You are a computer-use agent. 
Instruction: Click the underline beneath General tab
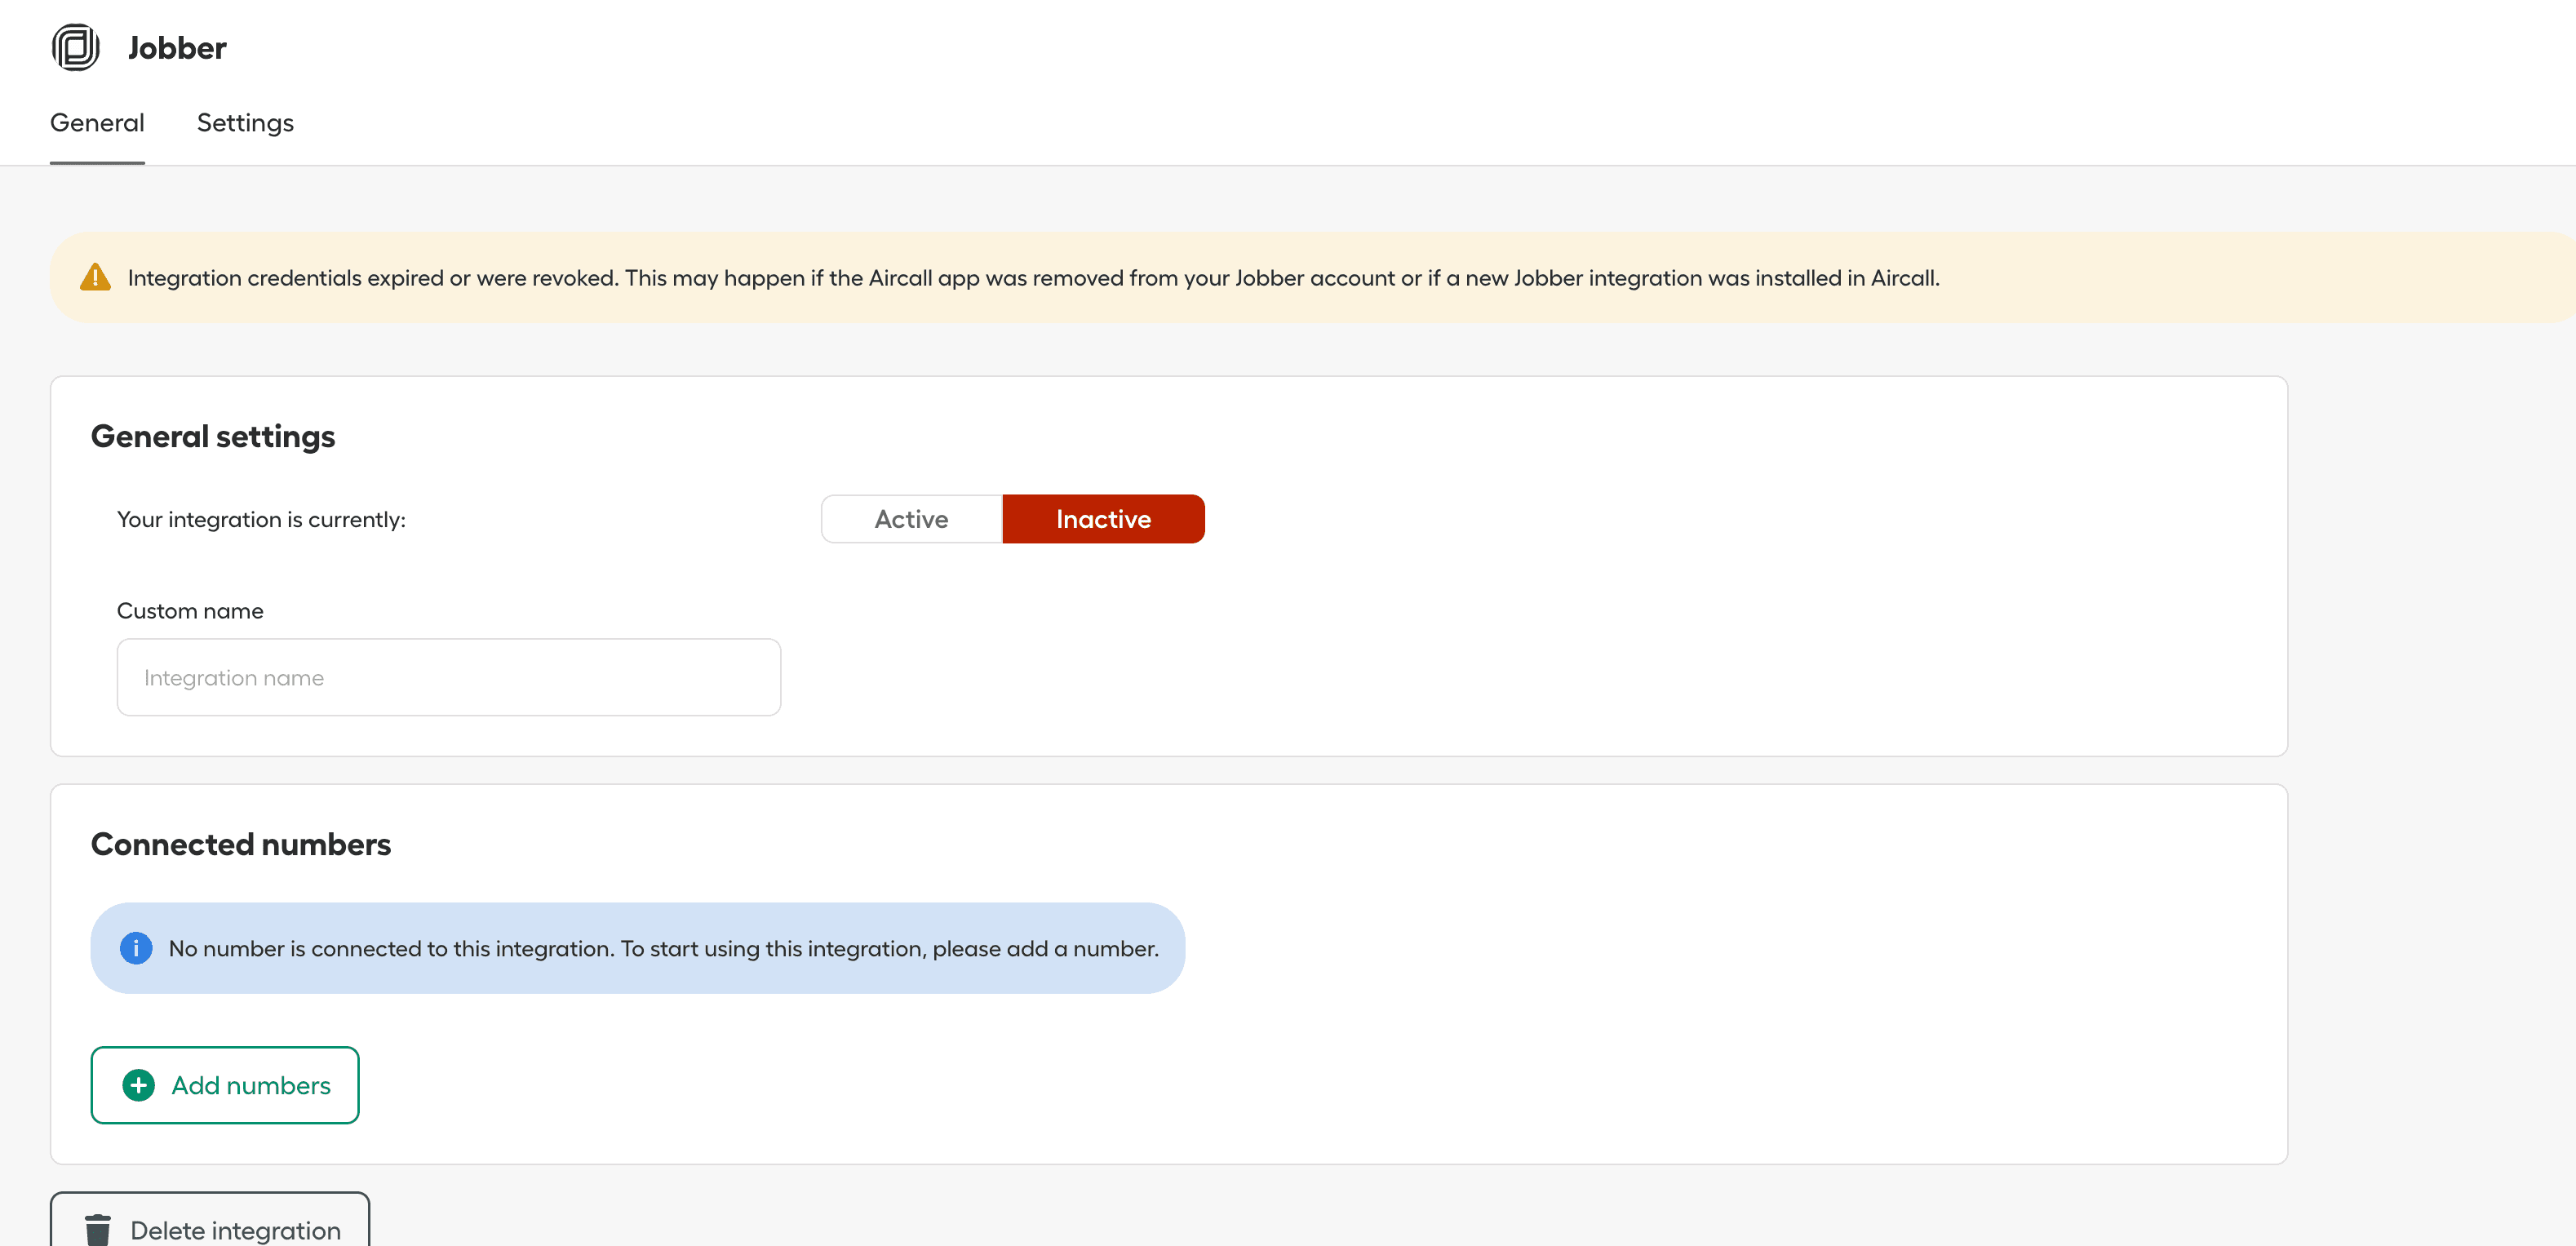[x=97, y=162]
